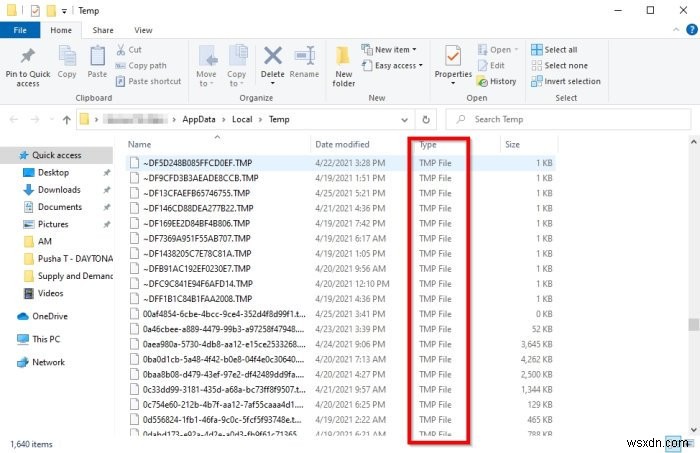The width and height of the screenshot is (700, 453).
Task: Click the red Delete X icon
Action: (272, 56)
